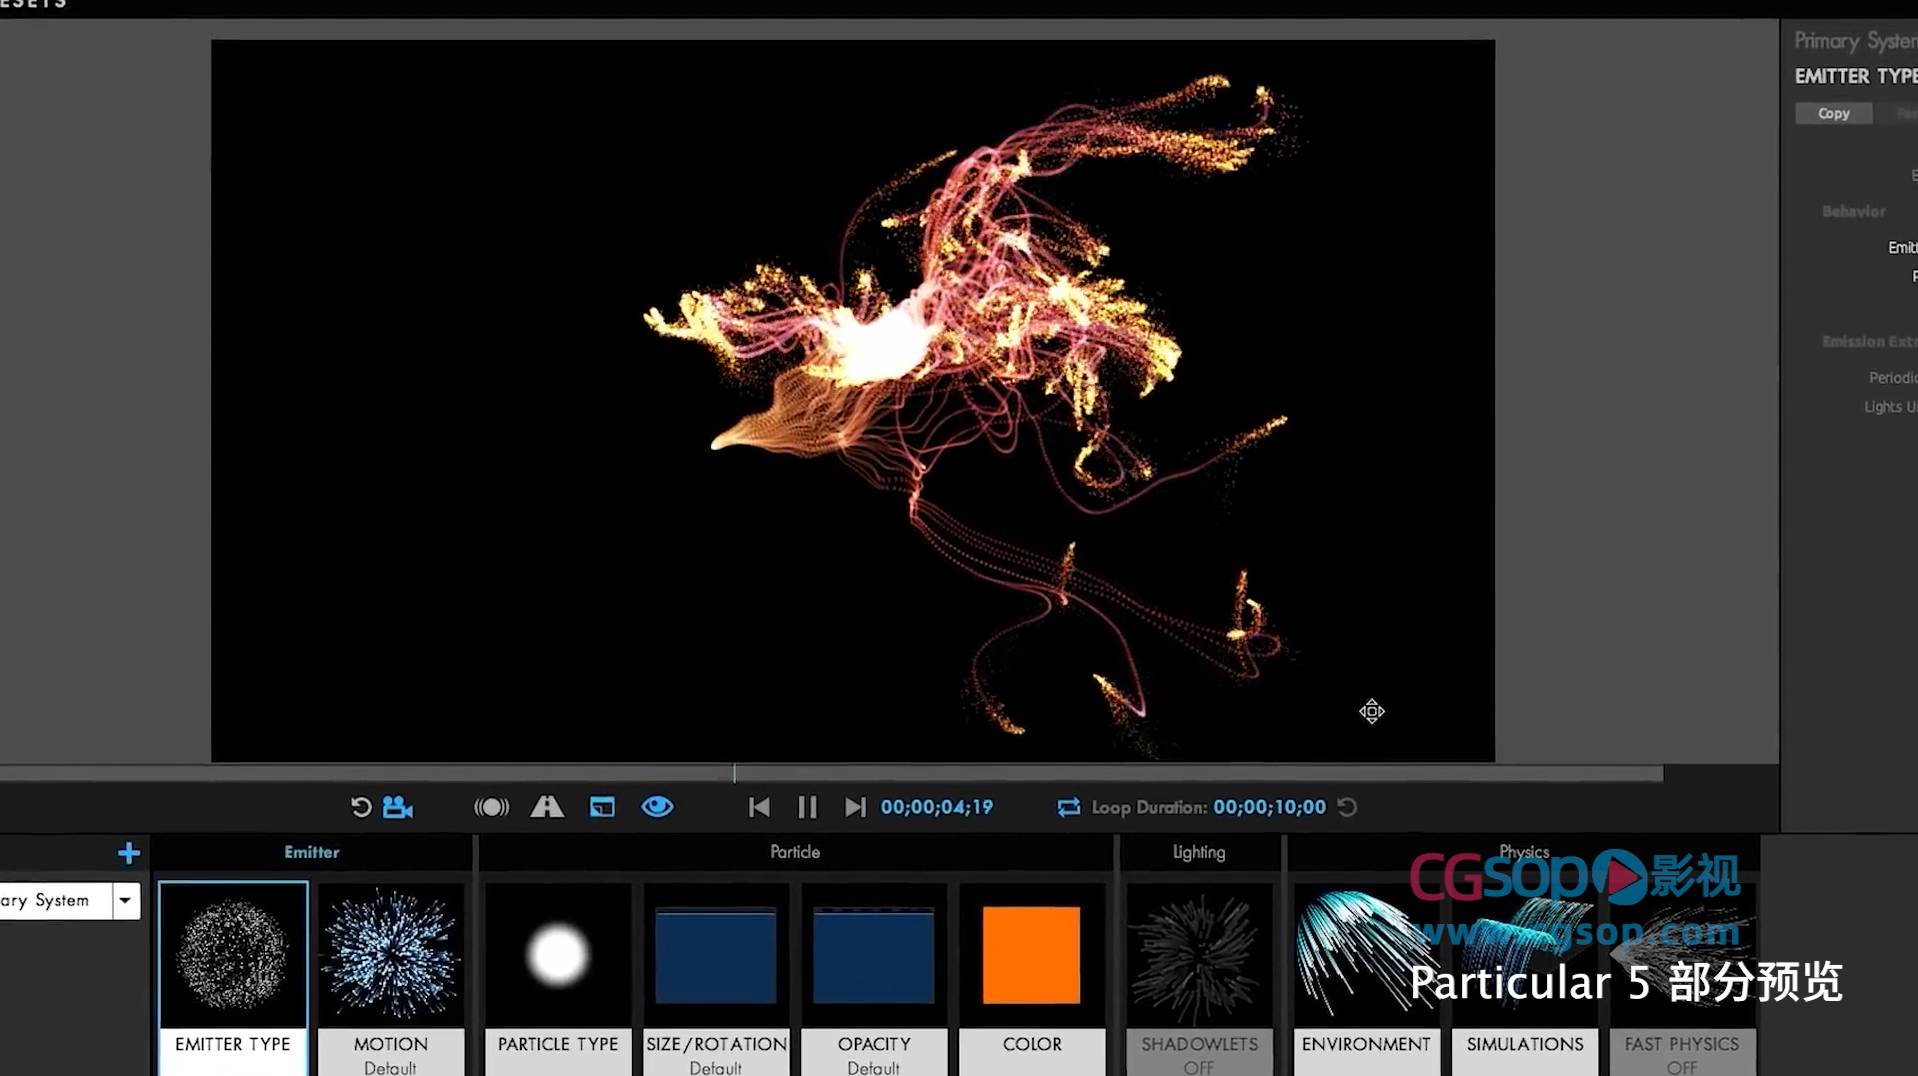Select the camera view icon

tap(396, 807)
